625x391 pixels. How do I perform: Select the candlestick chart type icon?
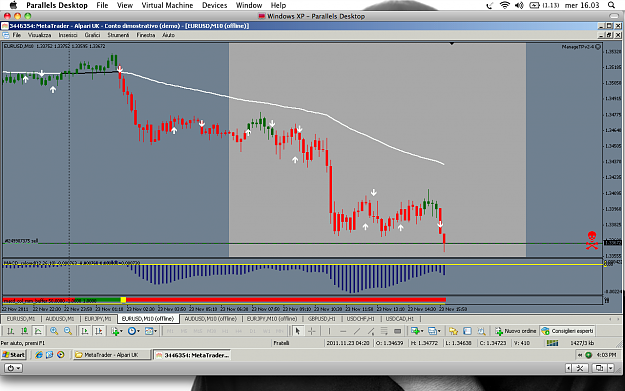24,331
